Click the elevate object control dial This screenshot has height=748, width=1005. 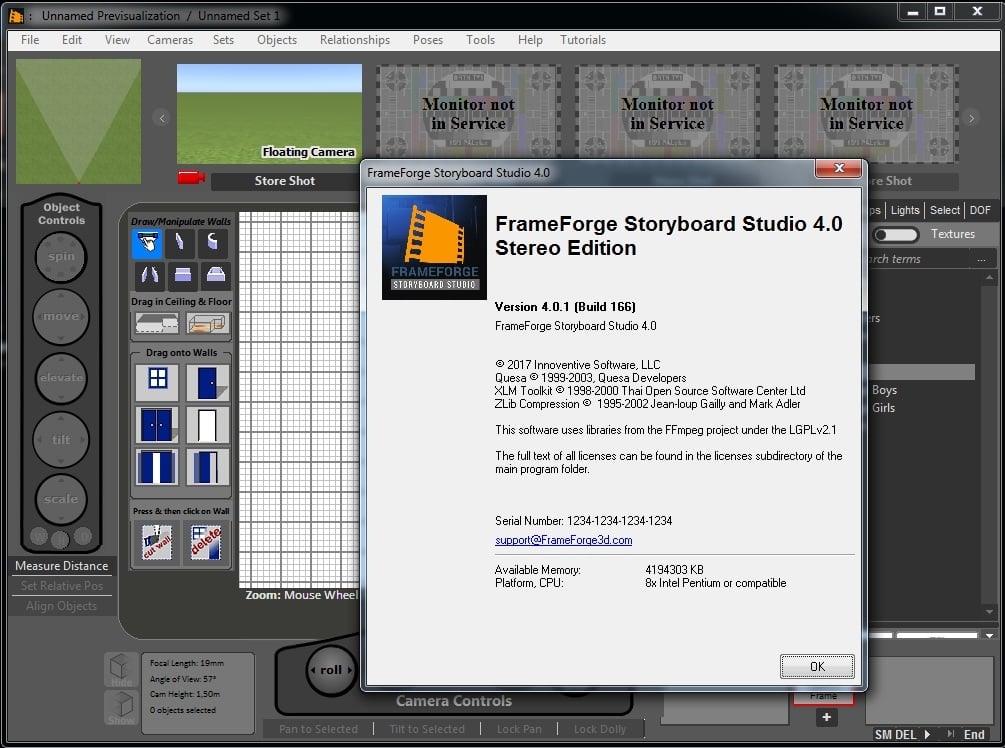pos(61,378)
